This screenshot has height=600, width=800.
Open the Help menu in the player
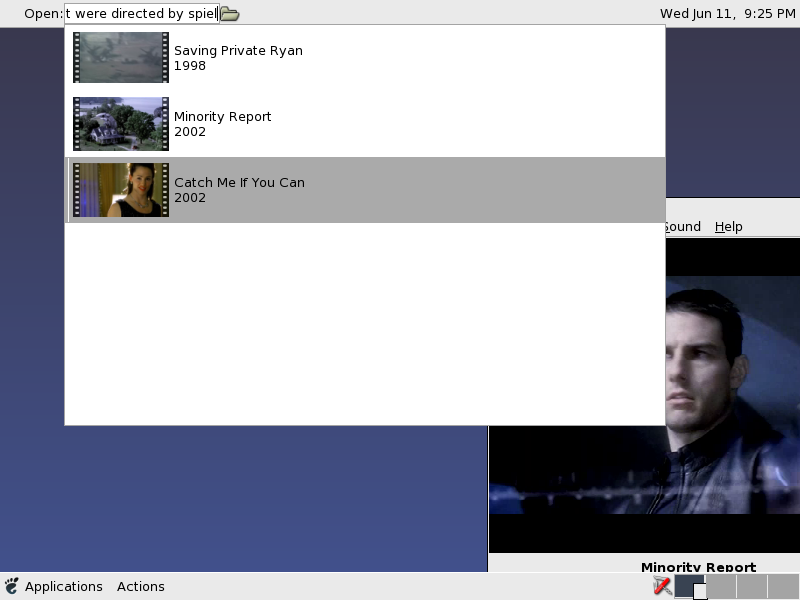728,227
